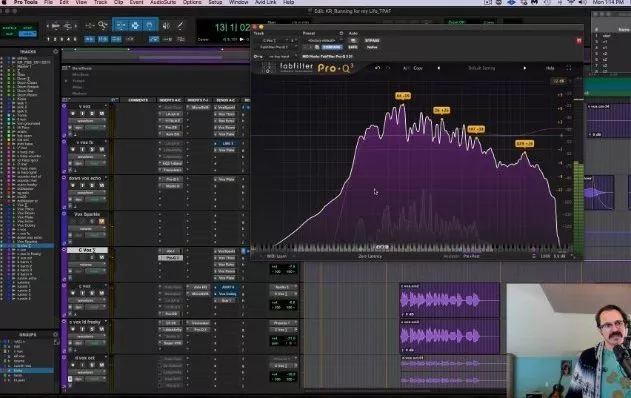The image size is (631, 398).
Task: Open 'Default Setting' preset menu in Pro-Q 3
Action: point(481,68)
